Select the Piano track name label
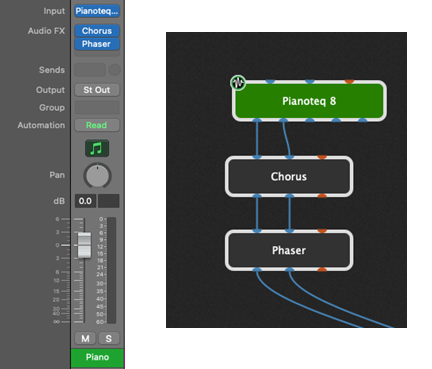Image resolution: width=432 pixels, height=369 pixels. (97, 358)
